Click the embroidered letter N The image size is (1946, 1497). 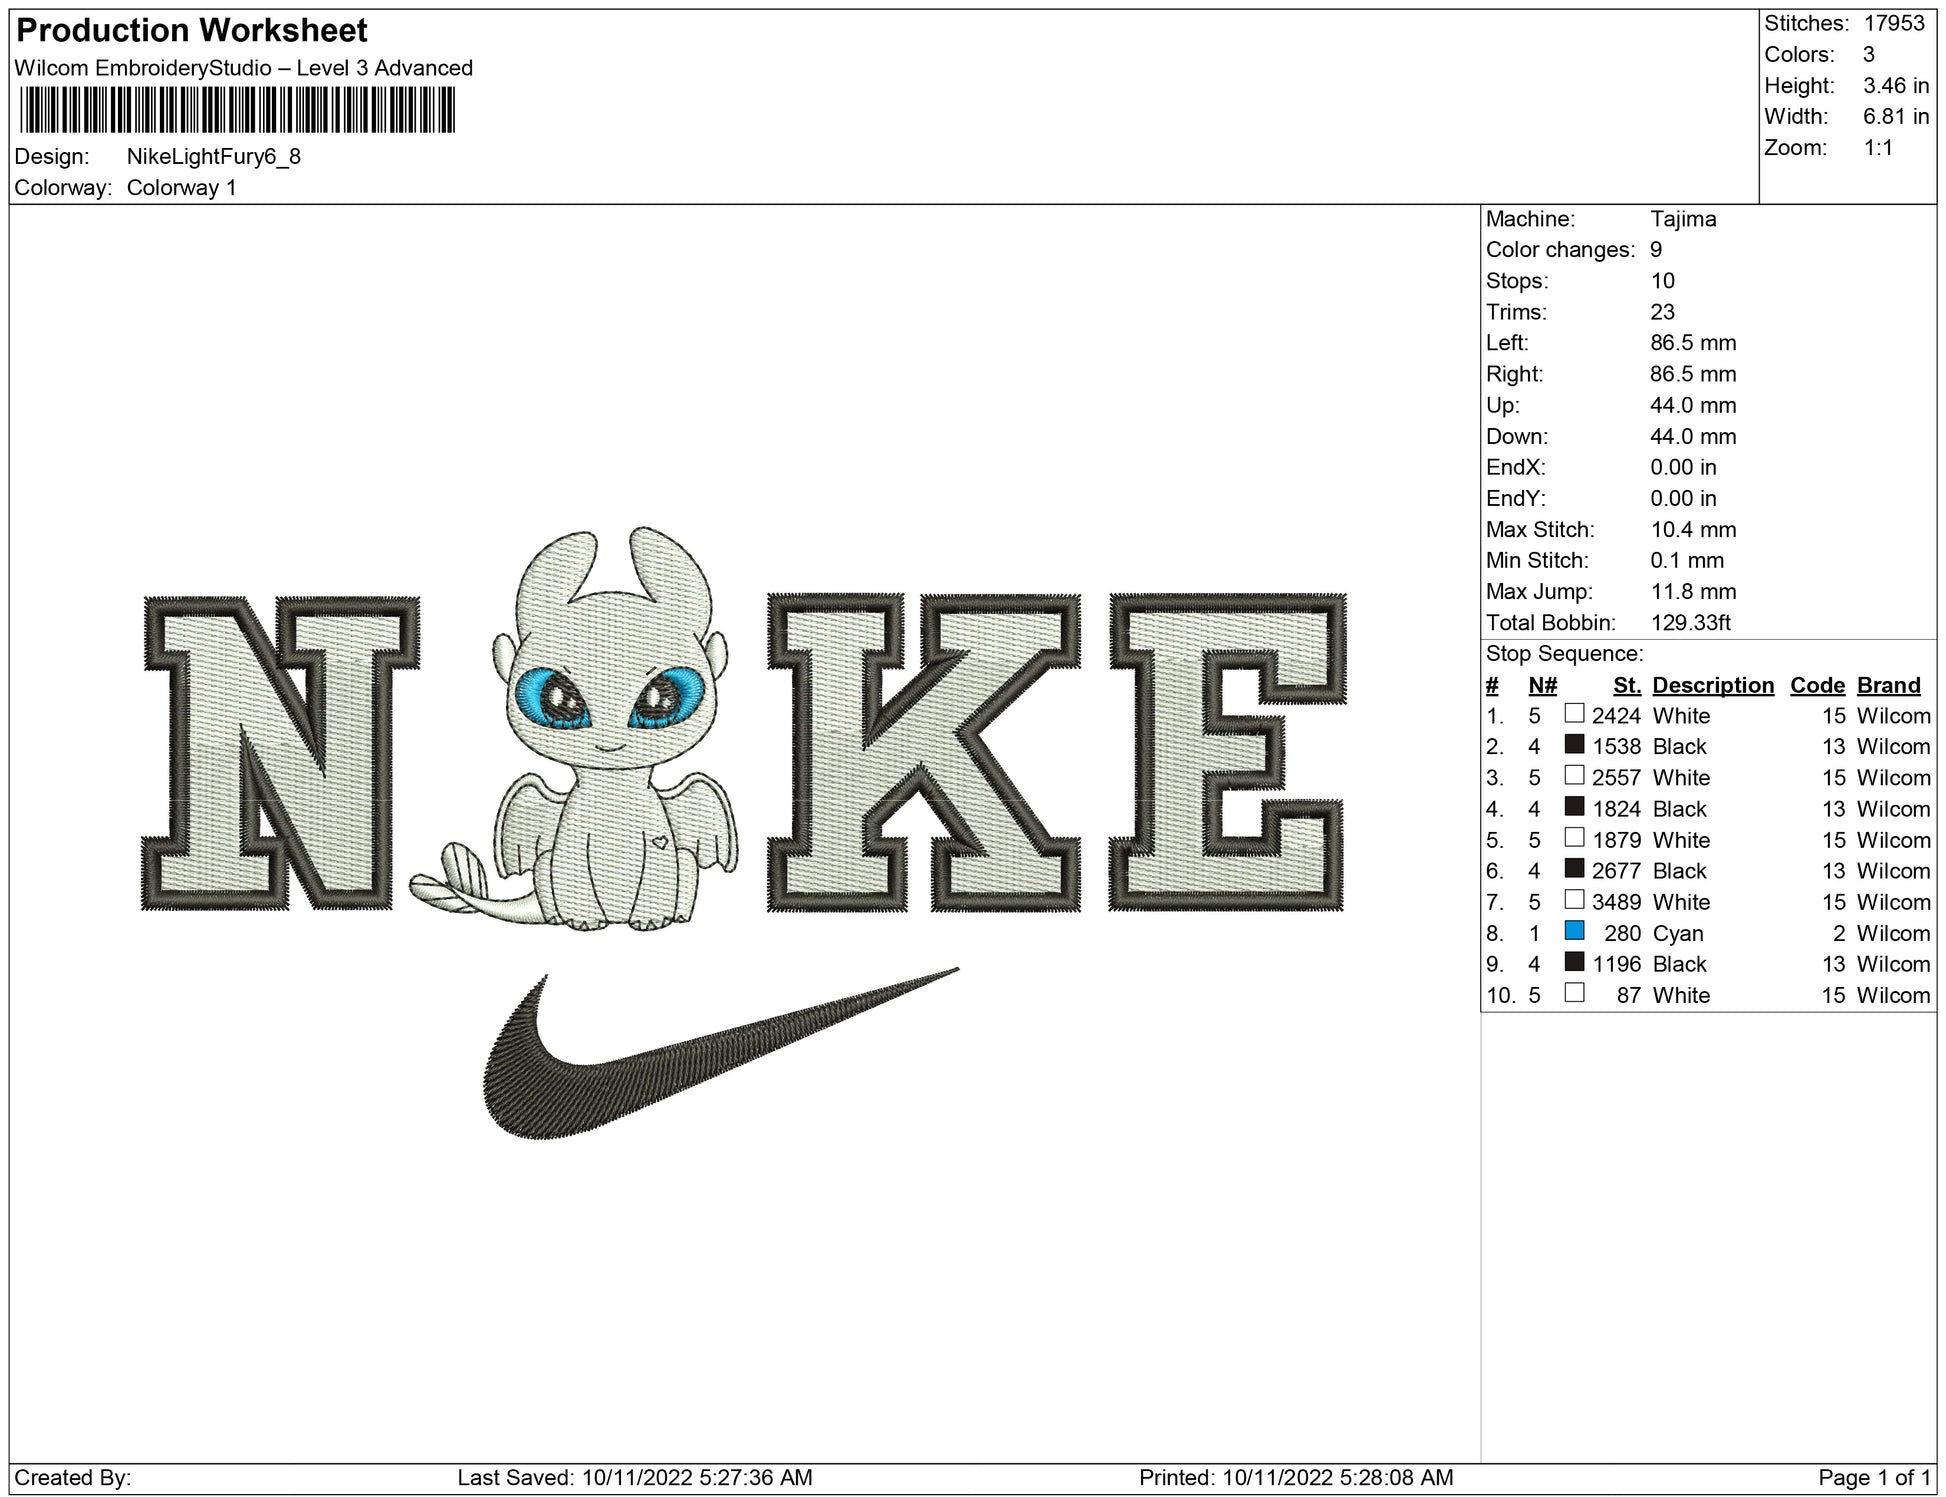pyautogui.click(x=280, y=752)
